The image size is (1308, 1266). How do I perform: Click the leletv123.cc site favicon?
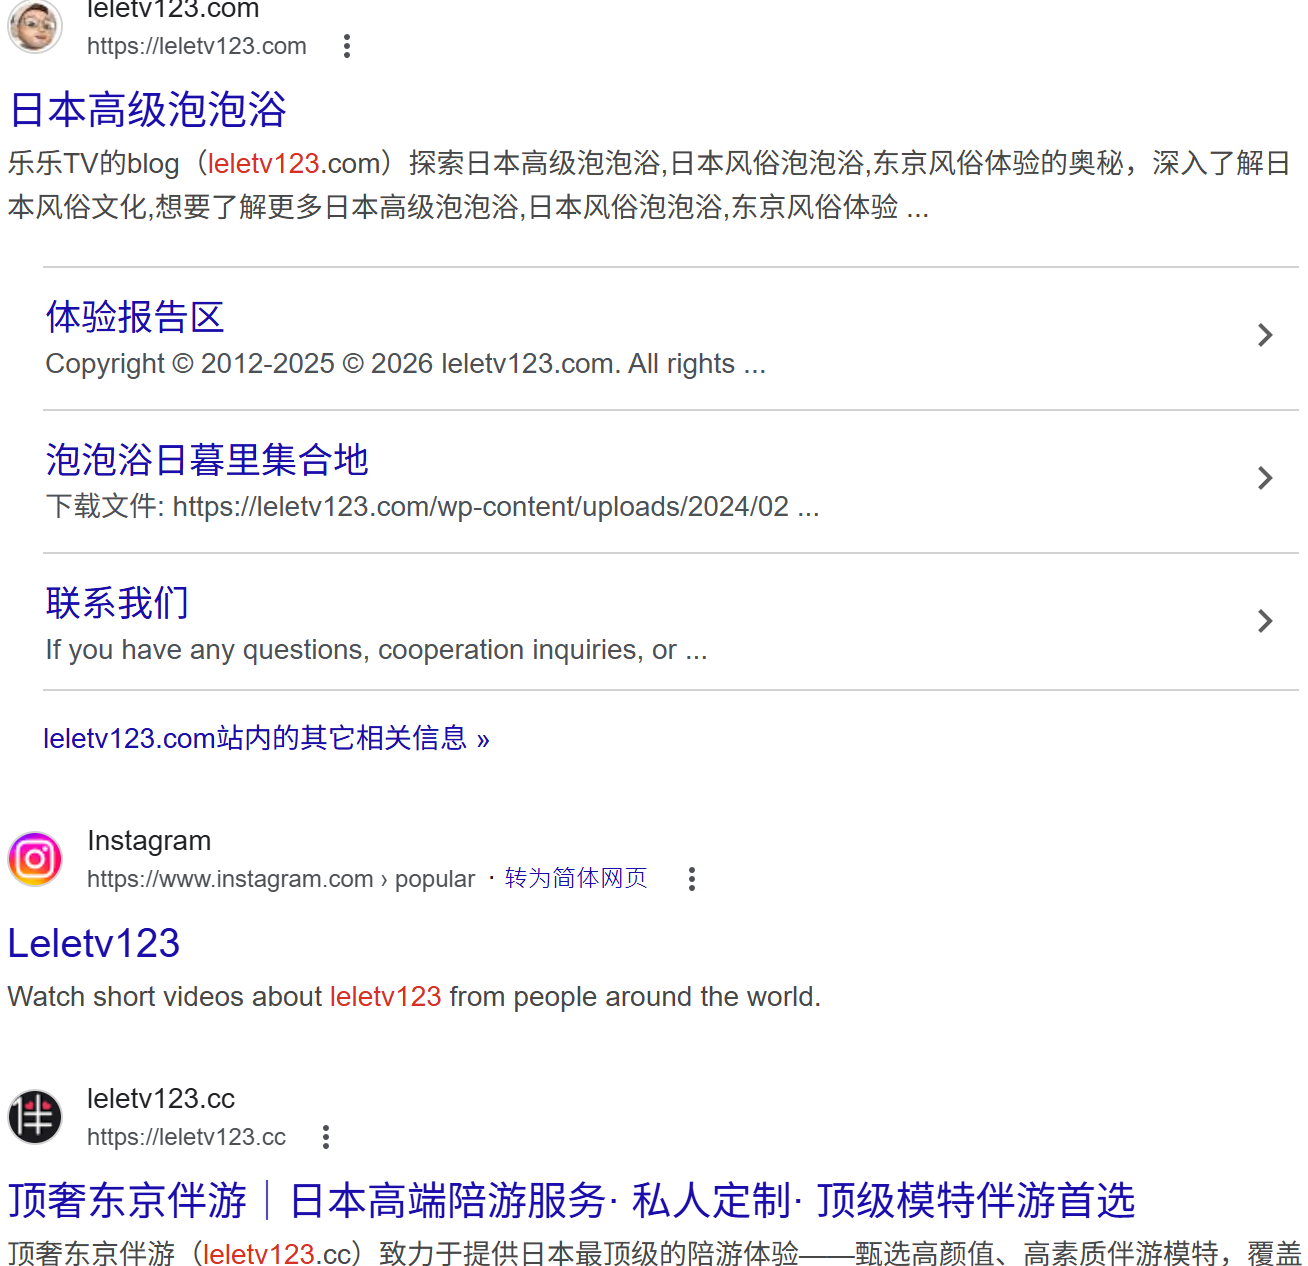click(x=35, y=1117)
